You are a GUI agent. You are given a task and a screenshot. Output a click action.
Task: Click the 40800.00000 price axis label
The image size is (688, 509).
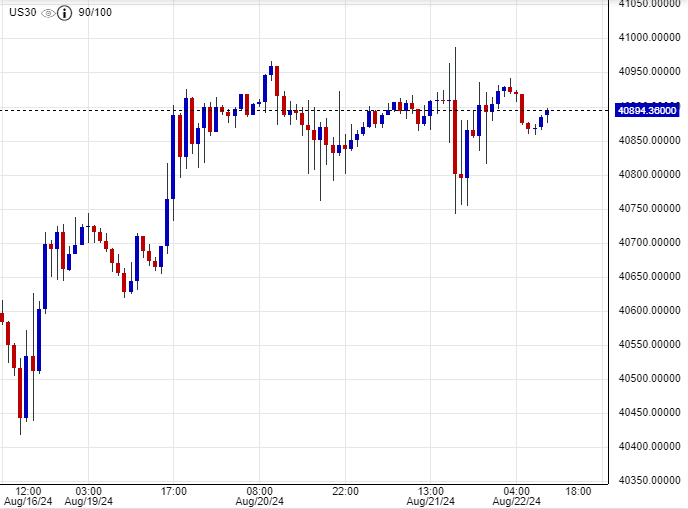(x=649, y=174)
